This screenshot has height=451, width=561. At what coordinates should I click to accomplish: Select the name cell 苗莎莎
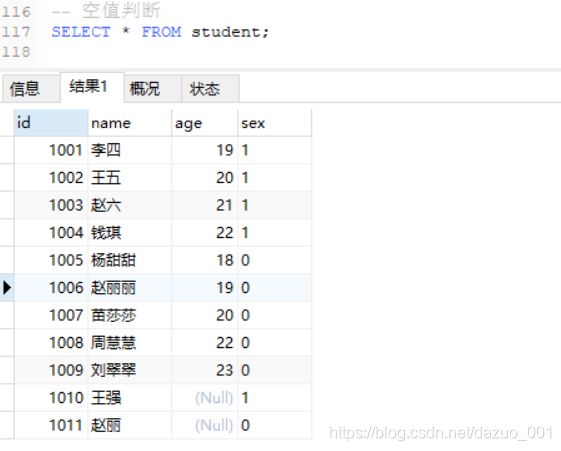(x=130, y=315)
